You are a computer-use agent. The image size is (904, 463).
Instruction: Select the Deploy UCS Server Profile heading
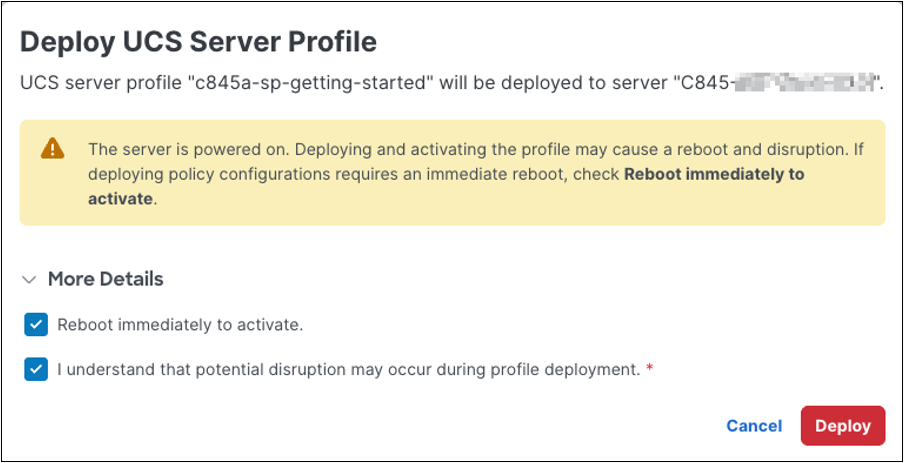198,42
